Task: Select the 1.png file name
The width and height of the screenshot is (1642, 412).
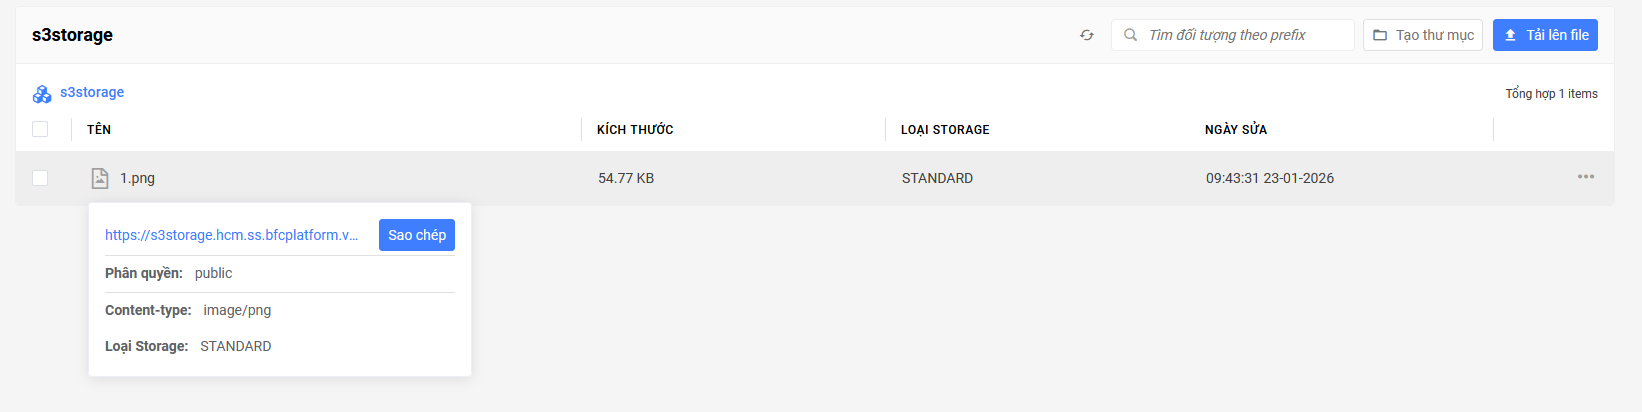Action: [x=138, y=178]
